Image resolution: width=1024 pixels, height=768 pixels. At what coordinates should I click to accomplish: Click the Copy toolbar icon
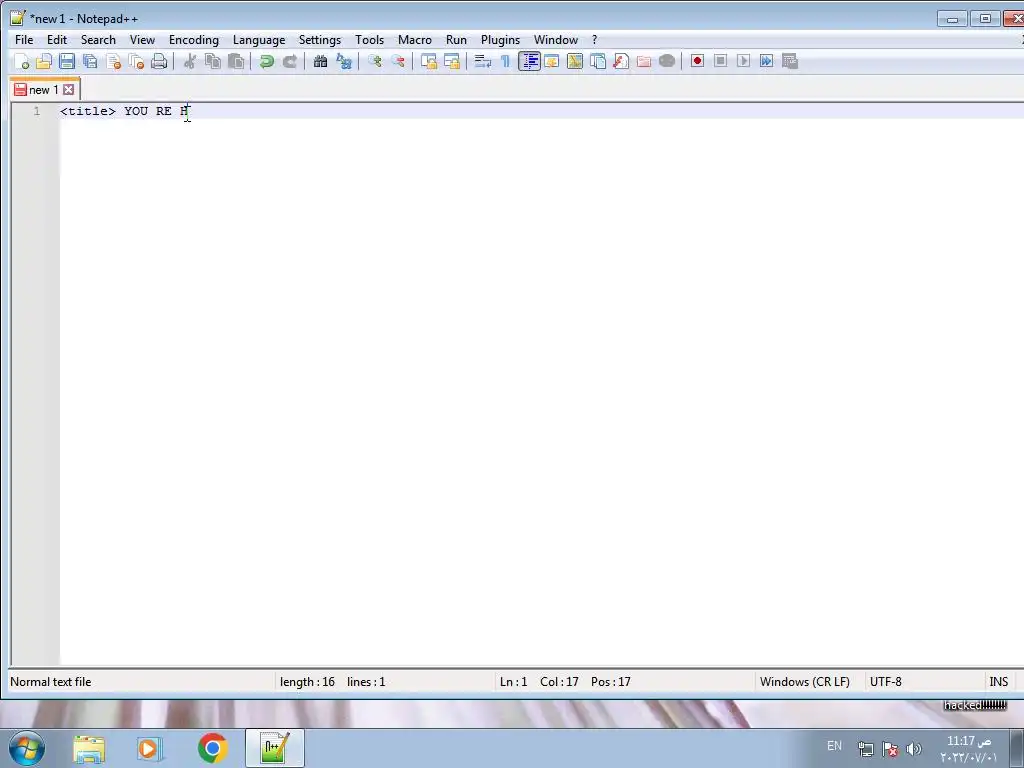click(213, 61)
